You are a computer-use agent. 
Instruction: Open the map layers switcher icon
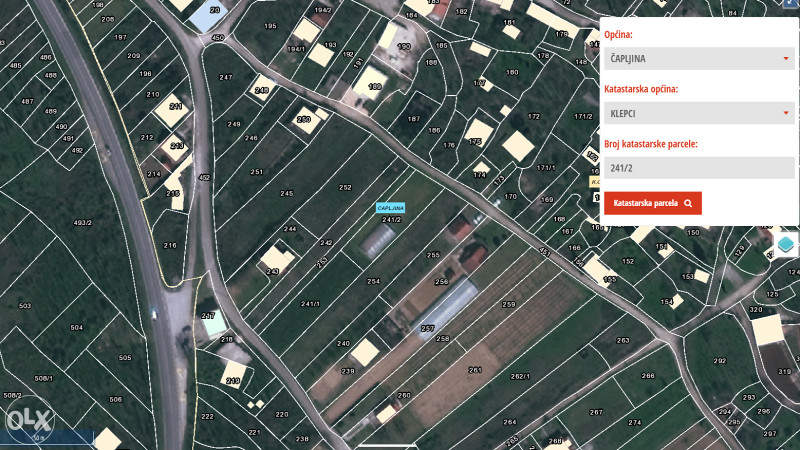coord(786,244)
